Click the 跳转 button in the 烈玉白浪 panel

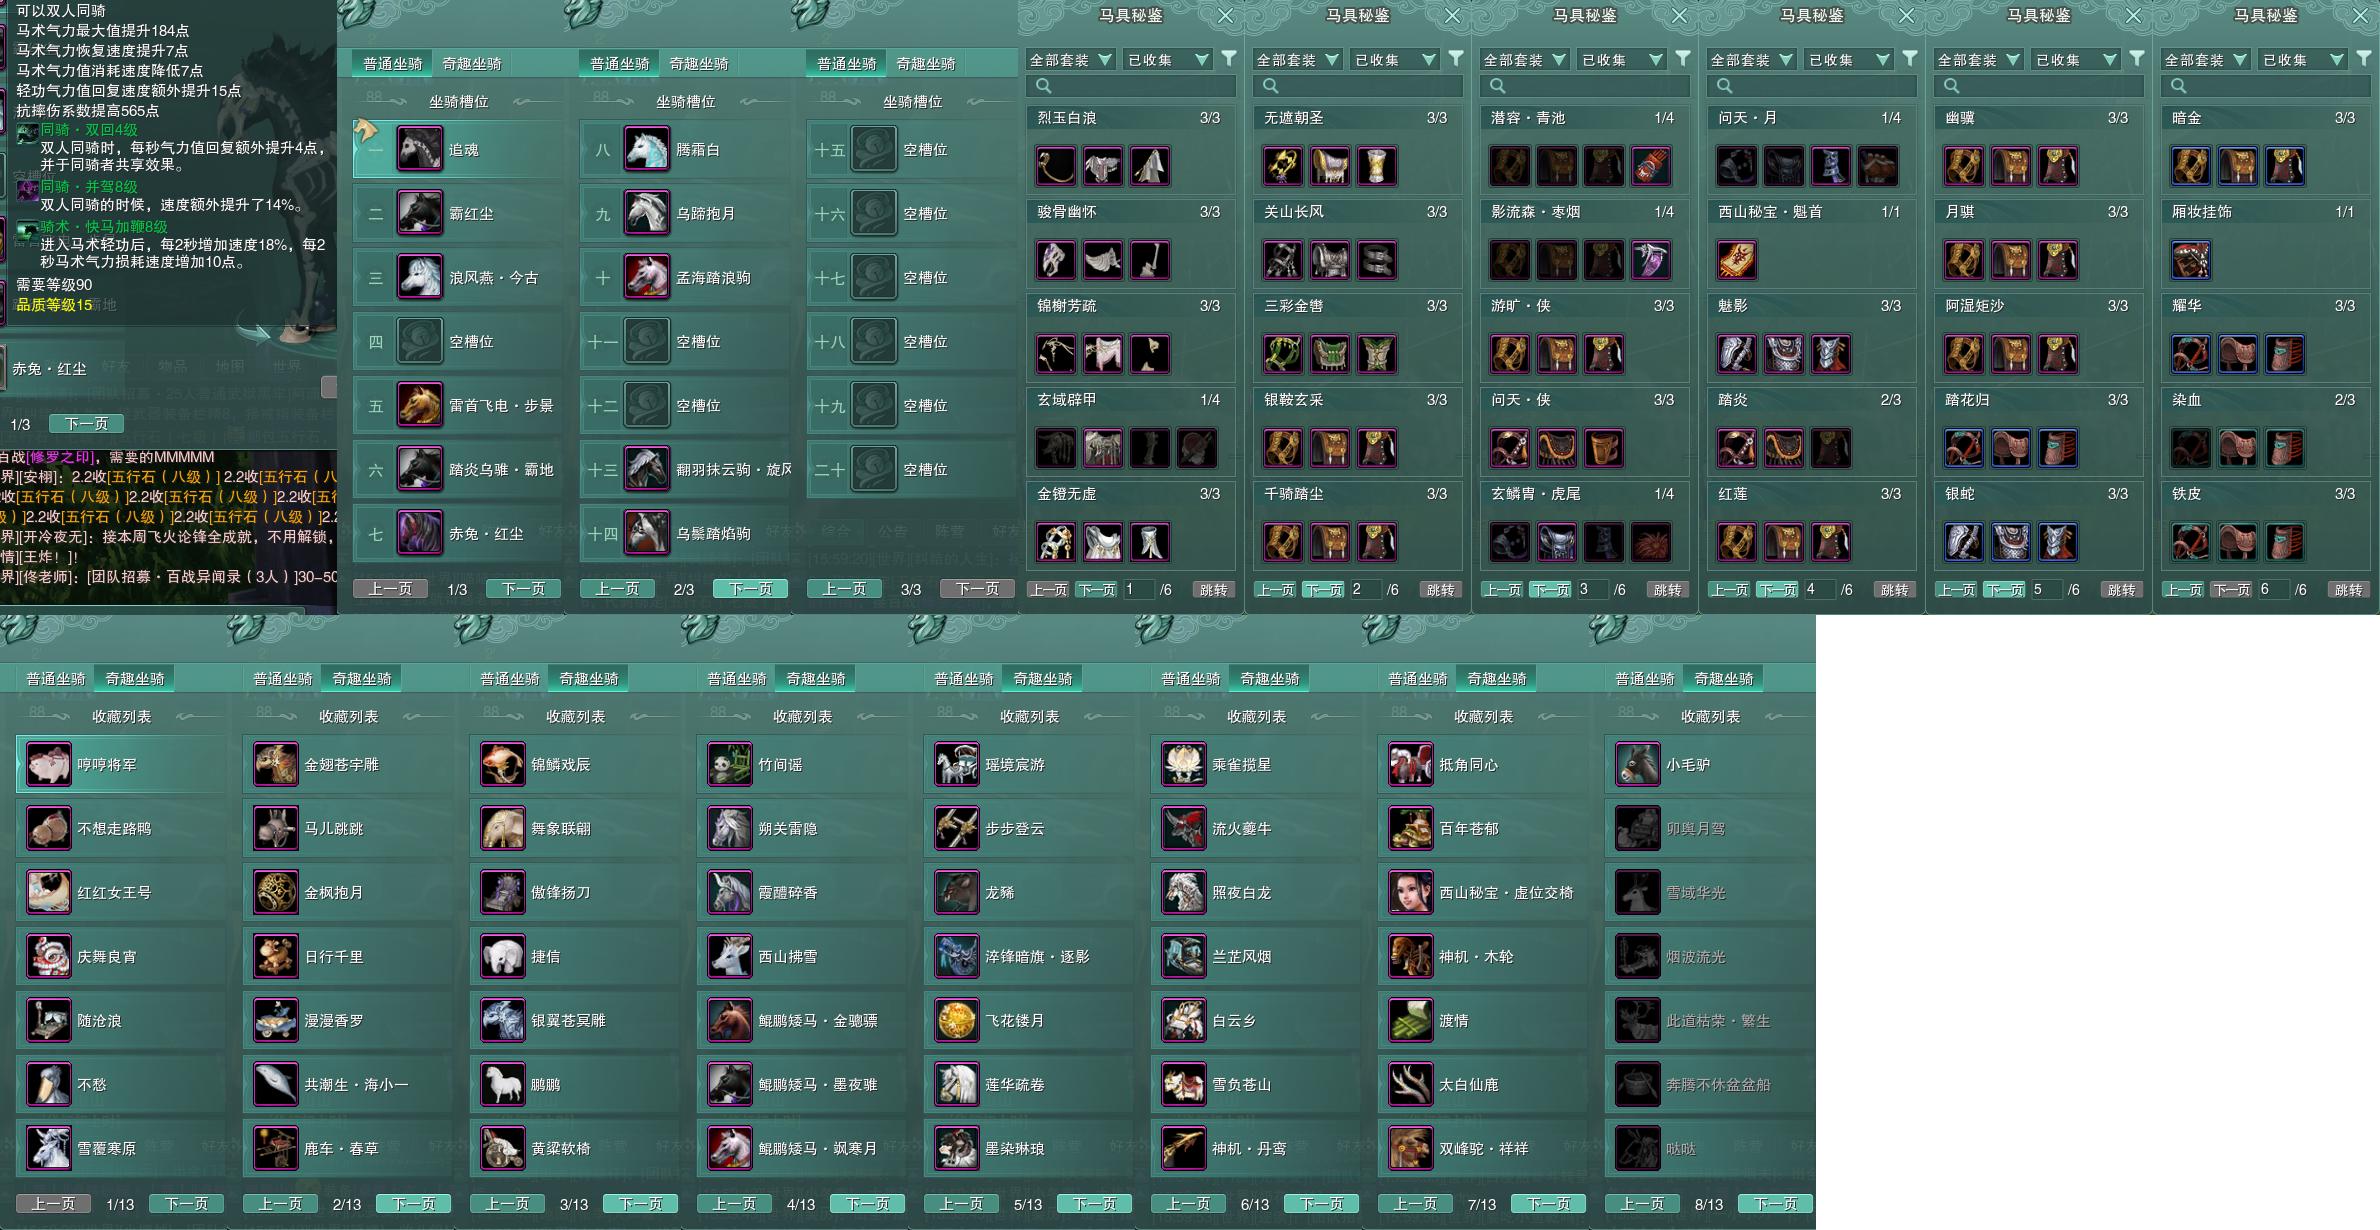(x=1214, y=590)
